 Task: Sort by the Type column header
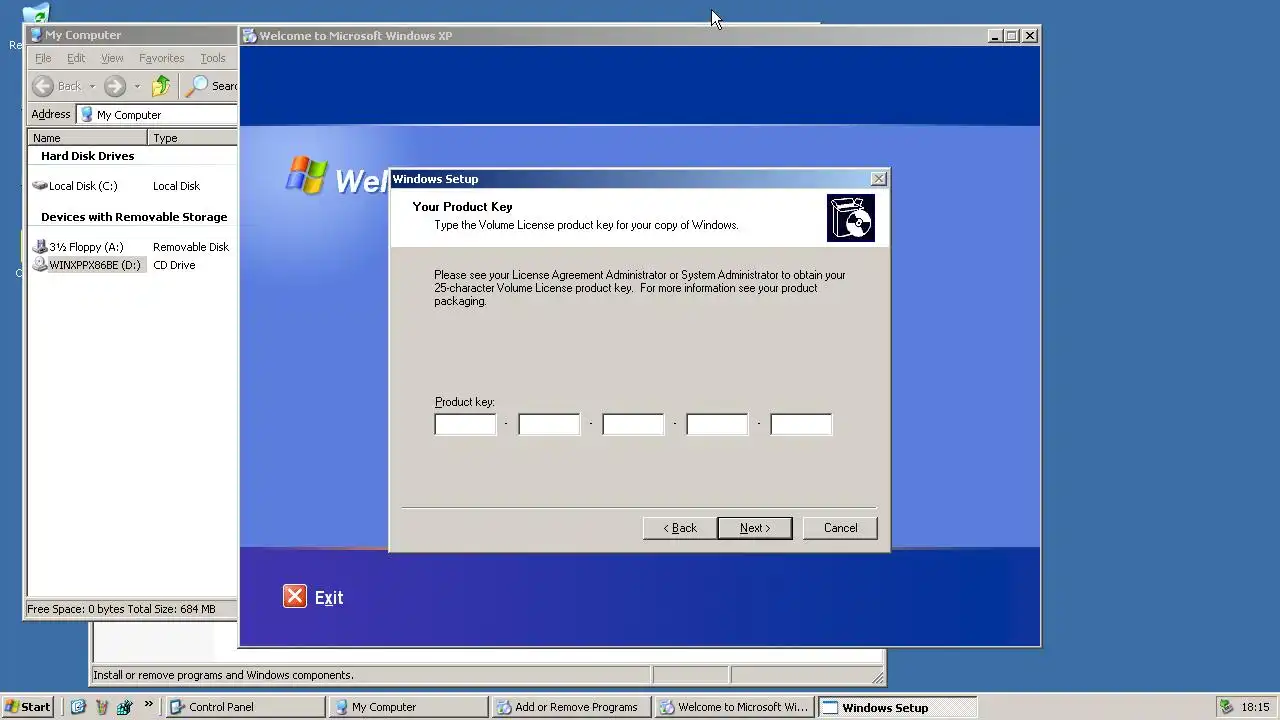tap(193, 138)
